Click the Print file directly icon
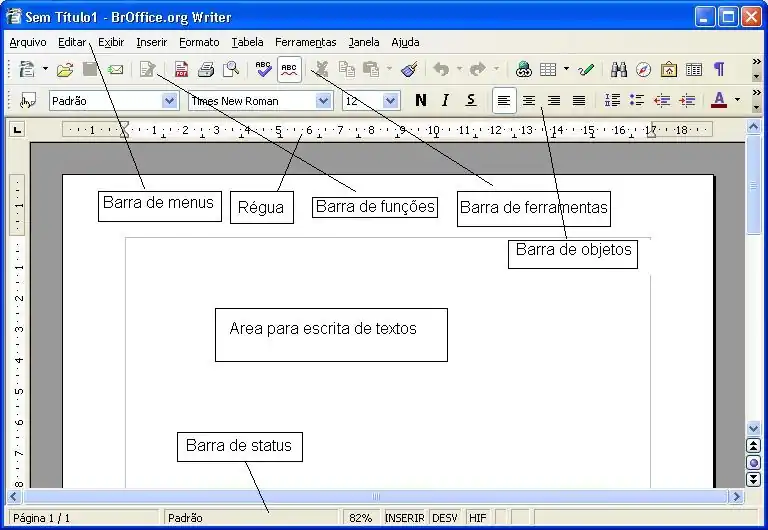 click(206, 69)
